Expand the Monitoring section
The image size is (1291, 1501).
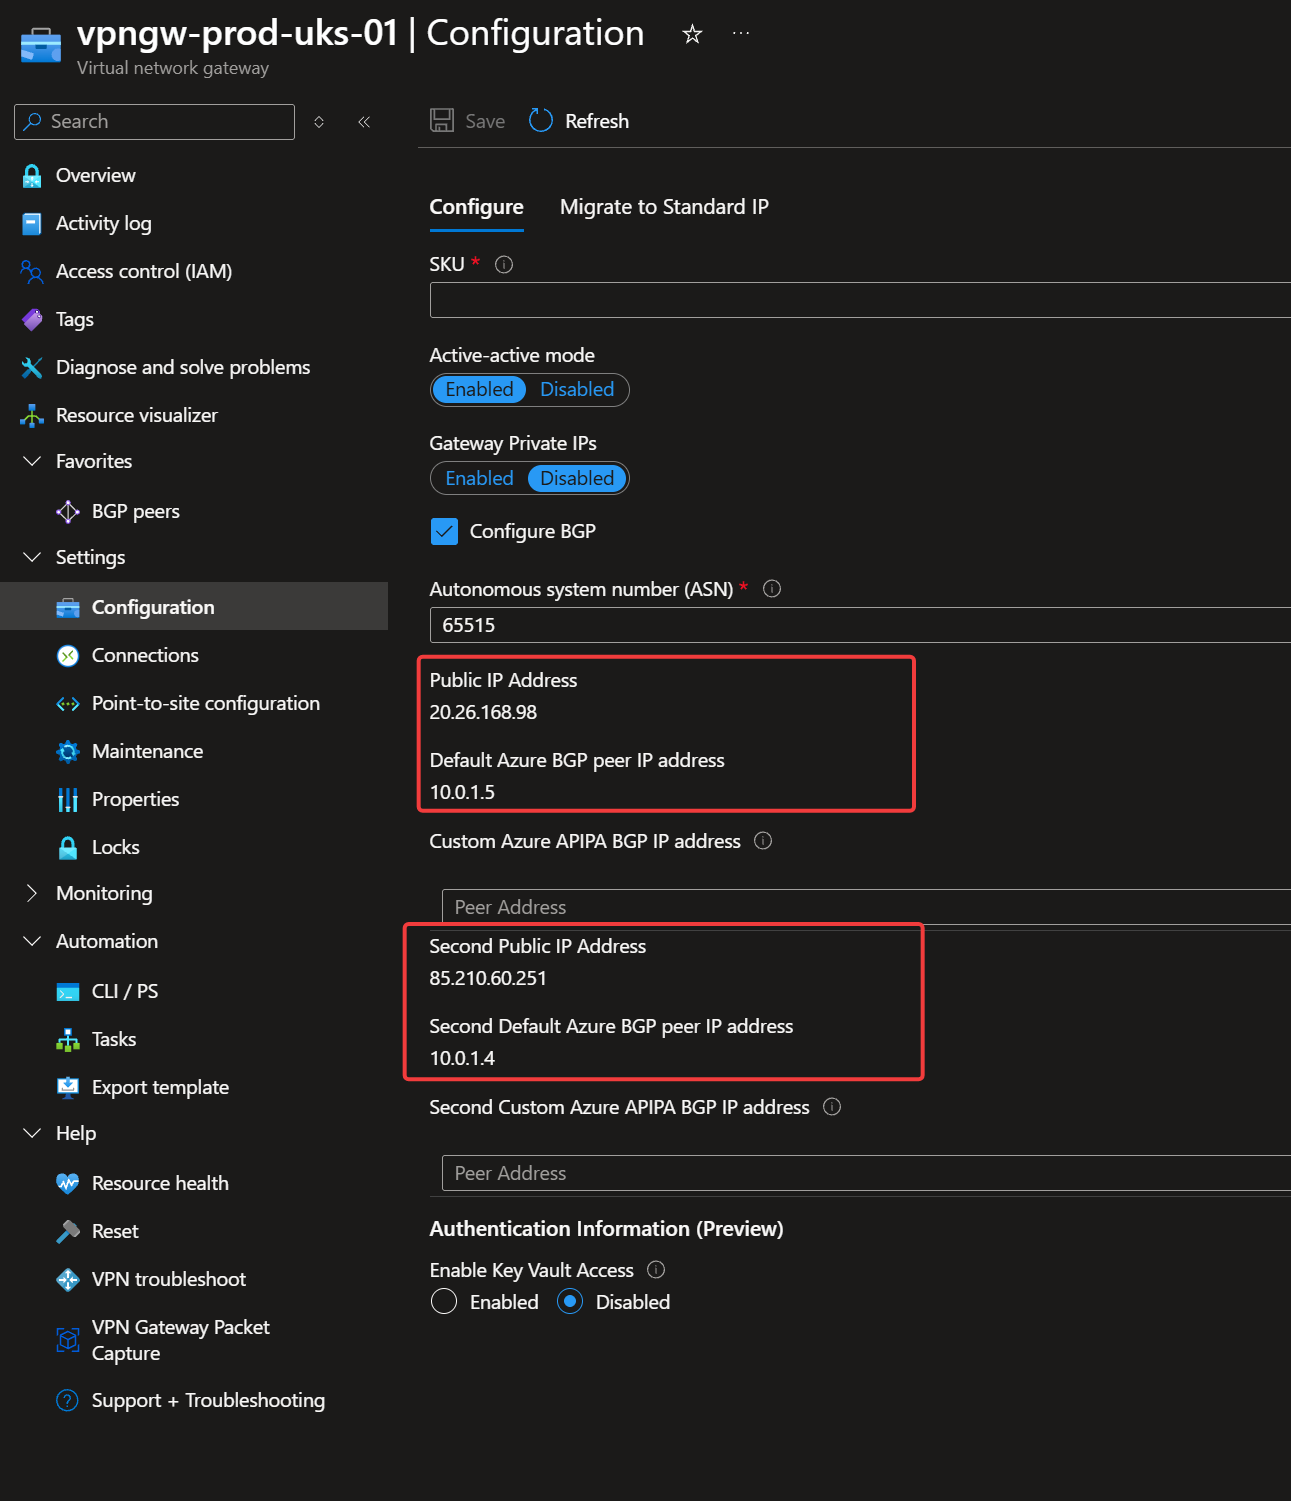click(32, 893)
